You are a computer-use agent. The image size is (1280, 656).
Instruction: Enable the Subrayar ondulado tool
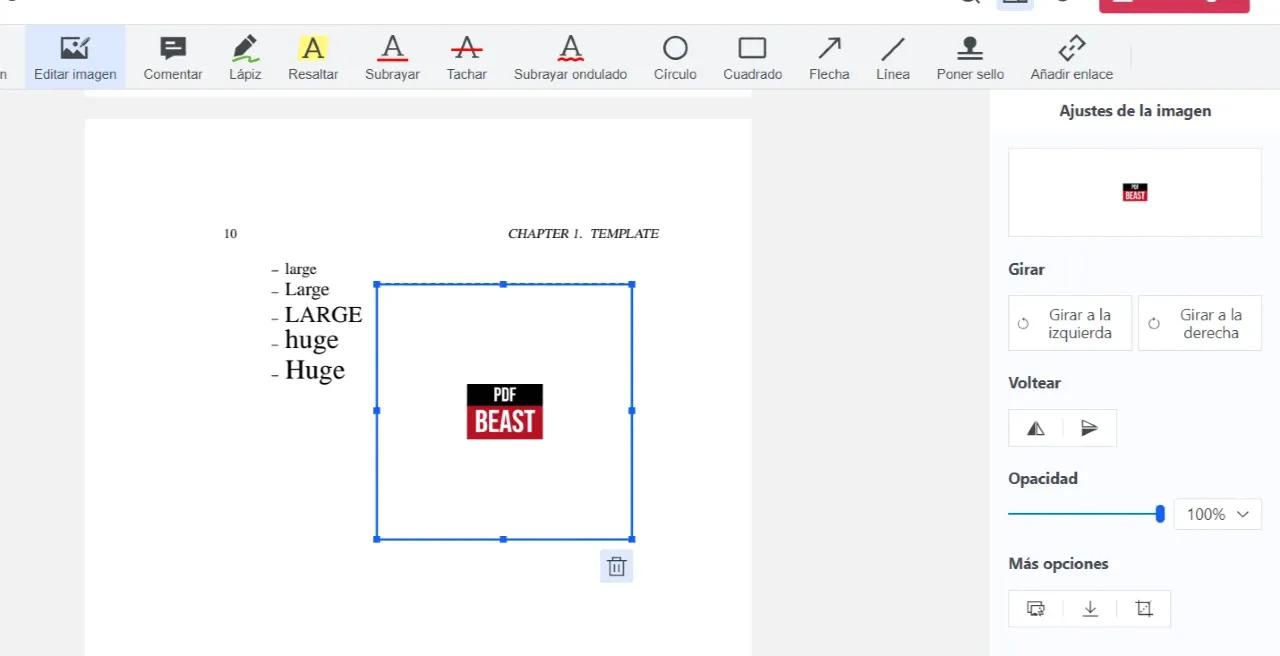[570, 58]
